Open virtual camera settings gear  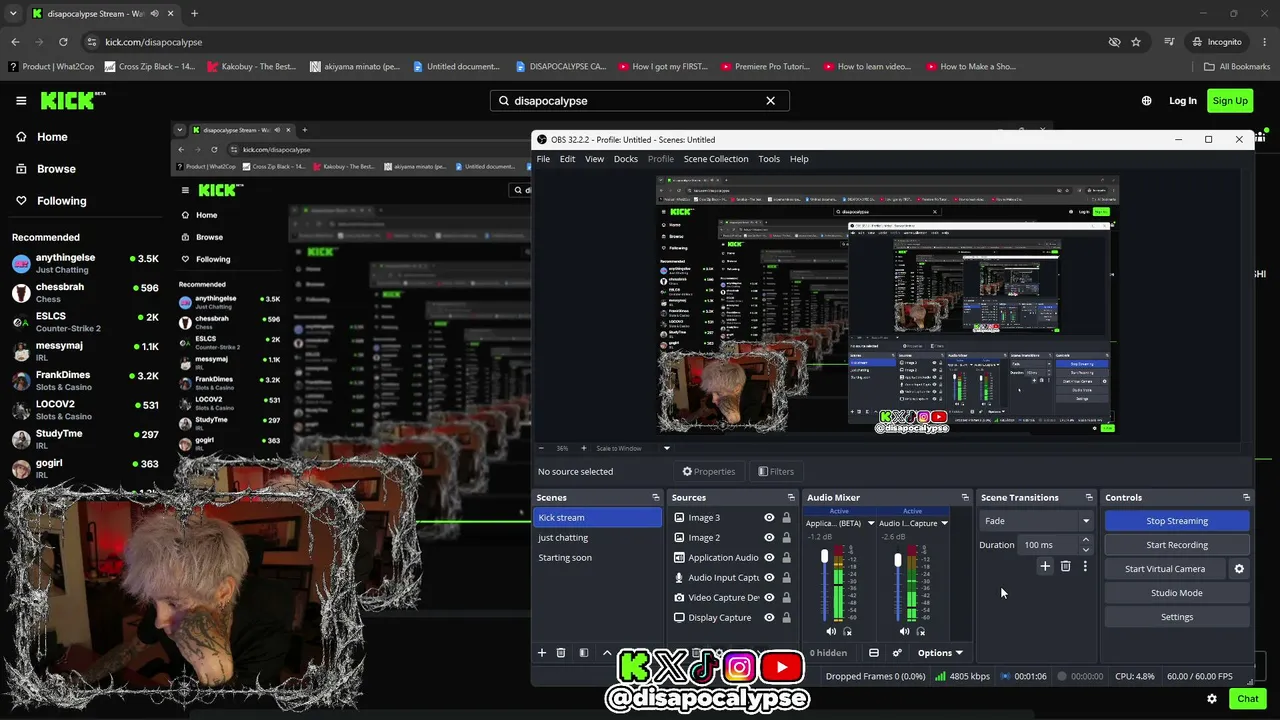coord(1239,569)
